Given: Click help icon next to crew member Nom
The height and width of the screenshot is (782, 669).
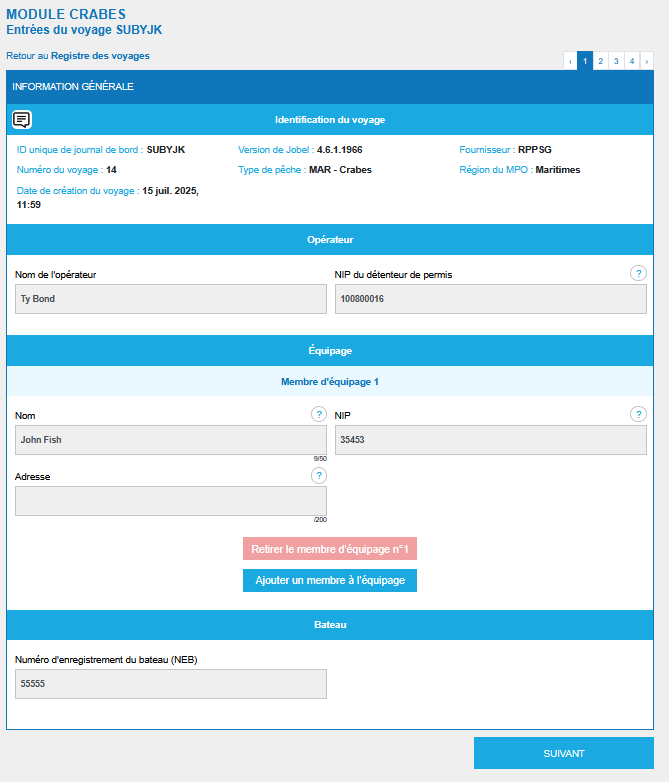Looking at the screenshot, I should click(318, 414).
